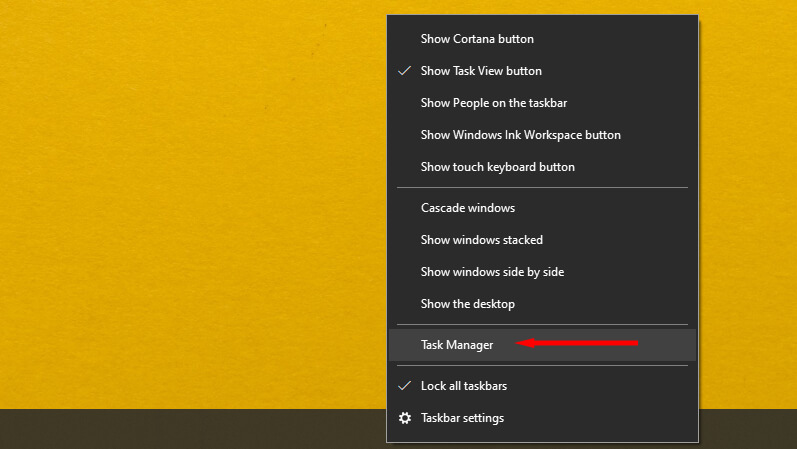This screenshot has height=449, width=797.
Task: Click checkmark beside Lock all taskbars
Action: click(405, 385)
